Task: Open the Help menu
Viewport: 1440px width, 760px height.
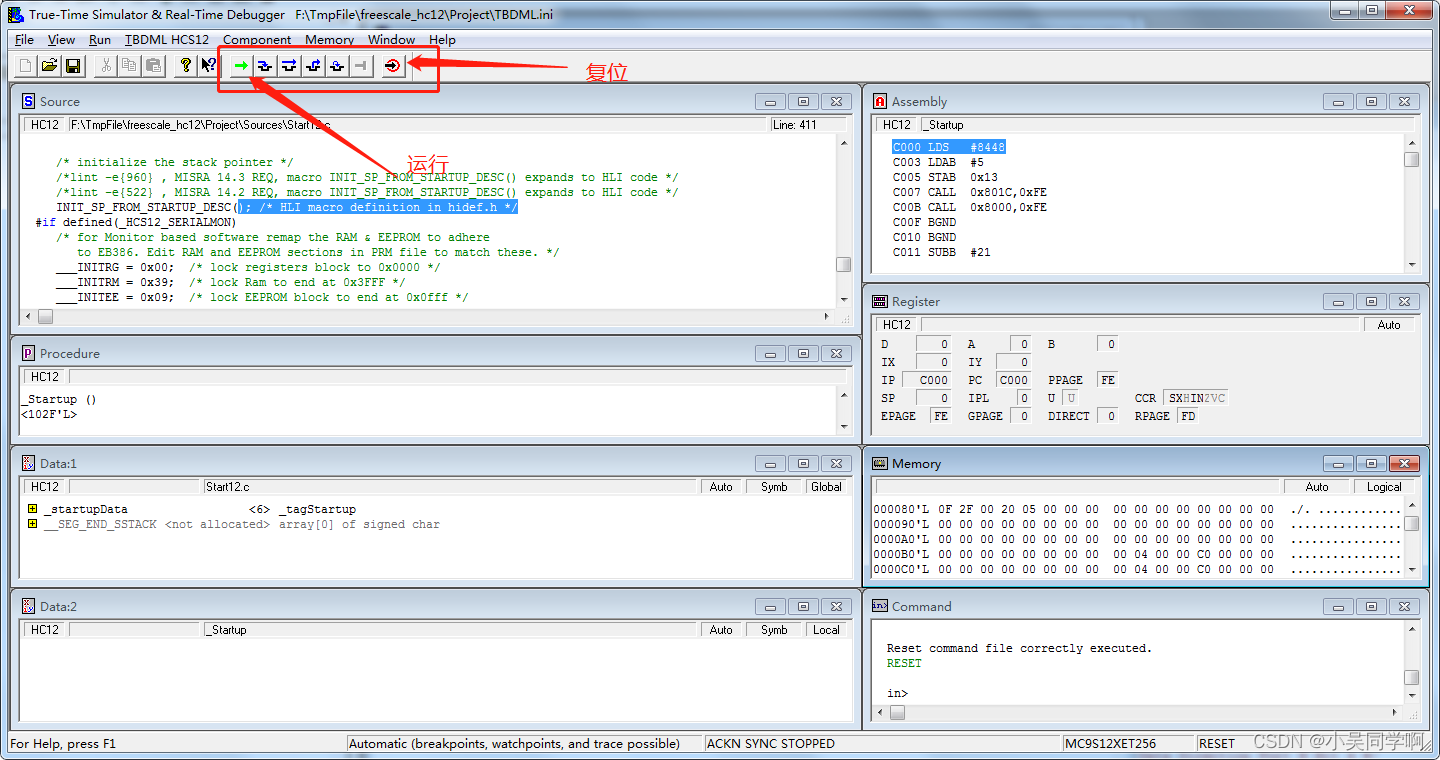Action: (x=442, y=40)
